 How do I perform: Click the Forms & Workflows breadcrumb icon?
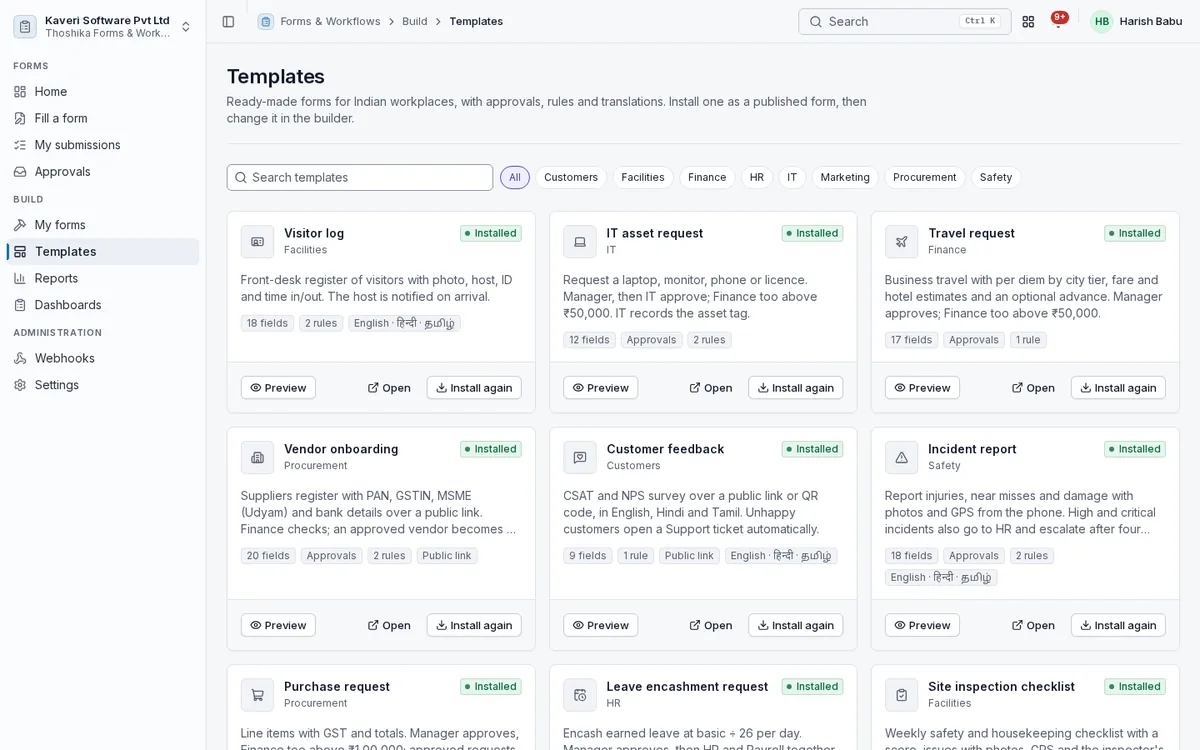(x=265, y=21)
